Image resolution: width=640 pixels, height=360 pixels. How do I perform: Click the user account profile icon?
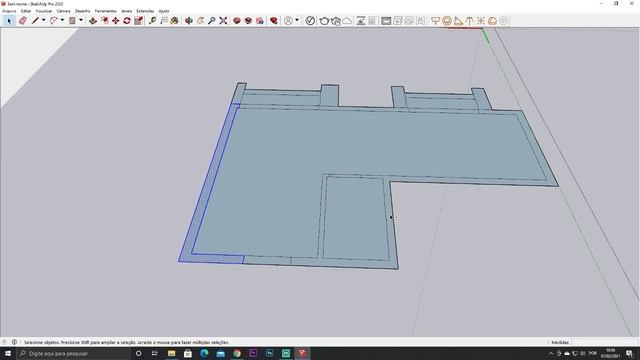pos(288,20)
